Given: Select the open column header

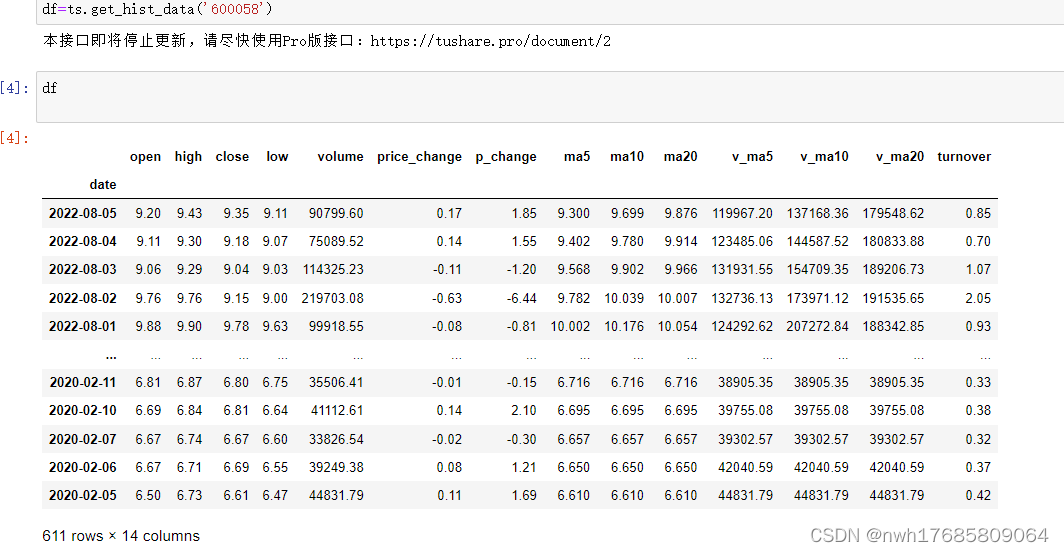Looking at the screenshot, I should [x=145, y=156].
